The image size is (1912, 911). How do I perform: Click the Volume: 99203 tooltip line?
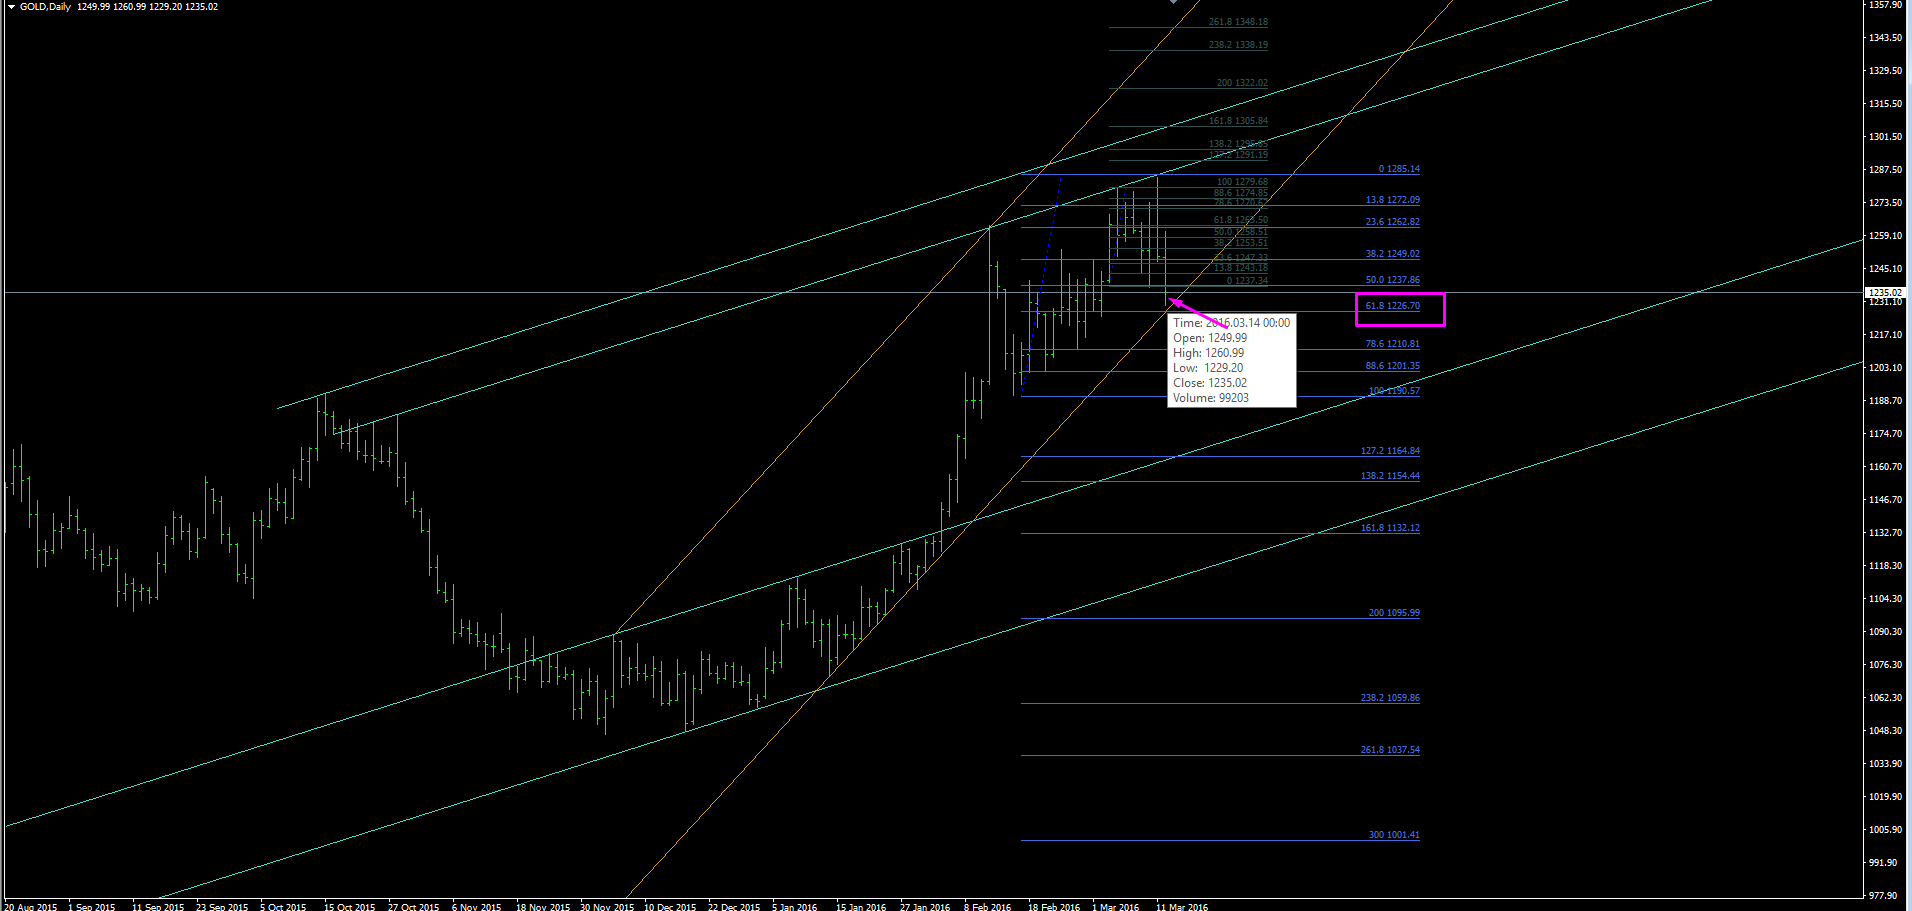(1211, 398)
